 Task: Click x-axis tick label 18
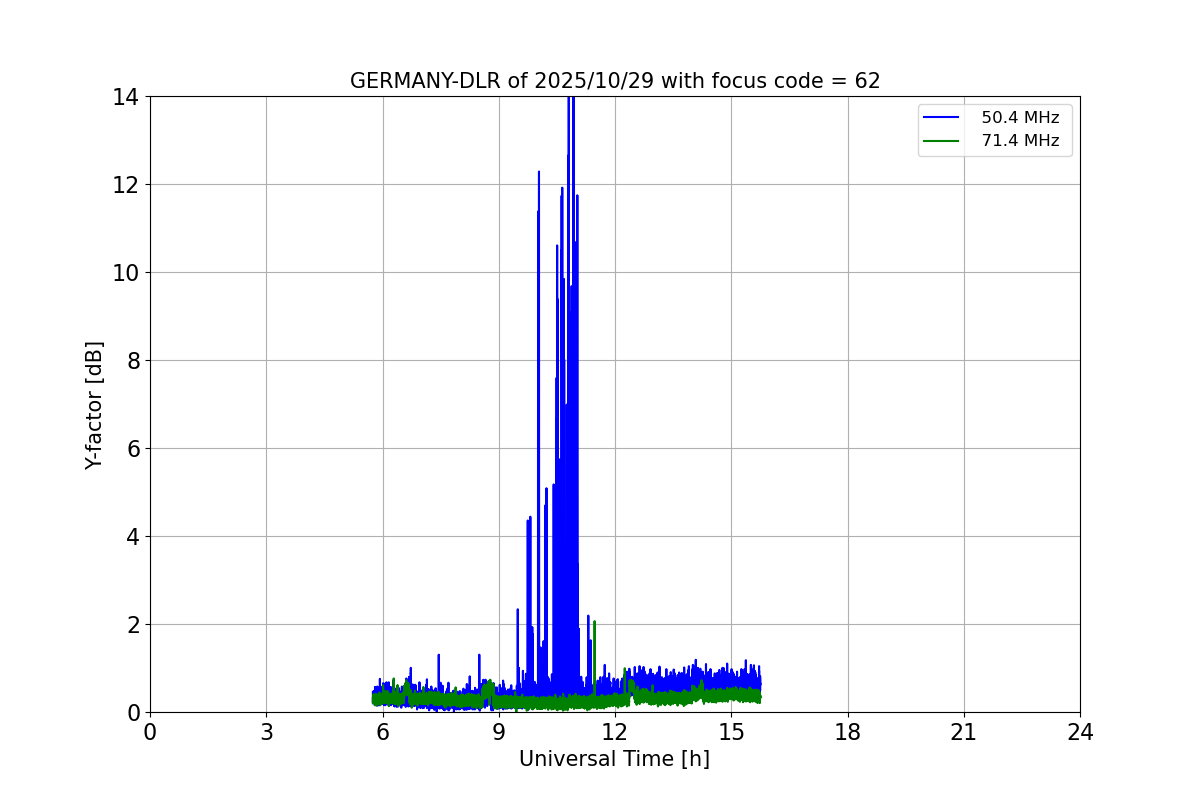[x=847, y=732]
